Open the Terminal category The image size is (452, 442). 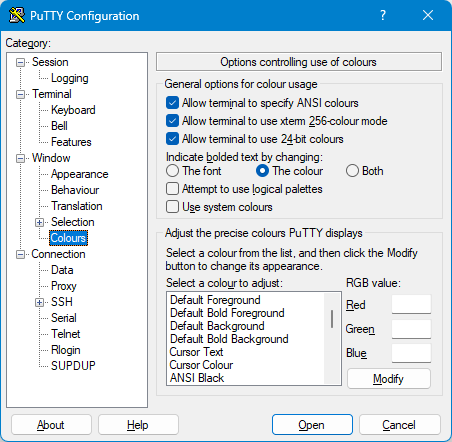(x=52, y=94)
